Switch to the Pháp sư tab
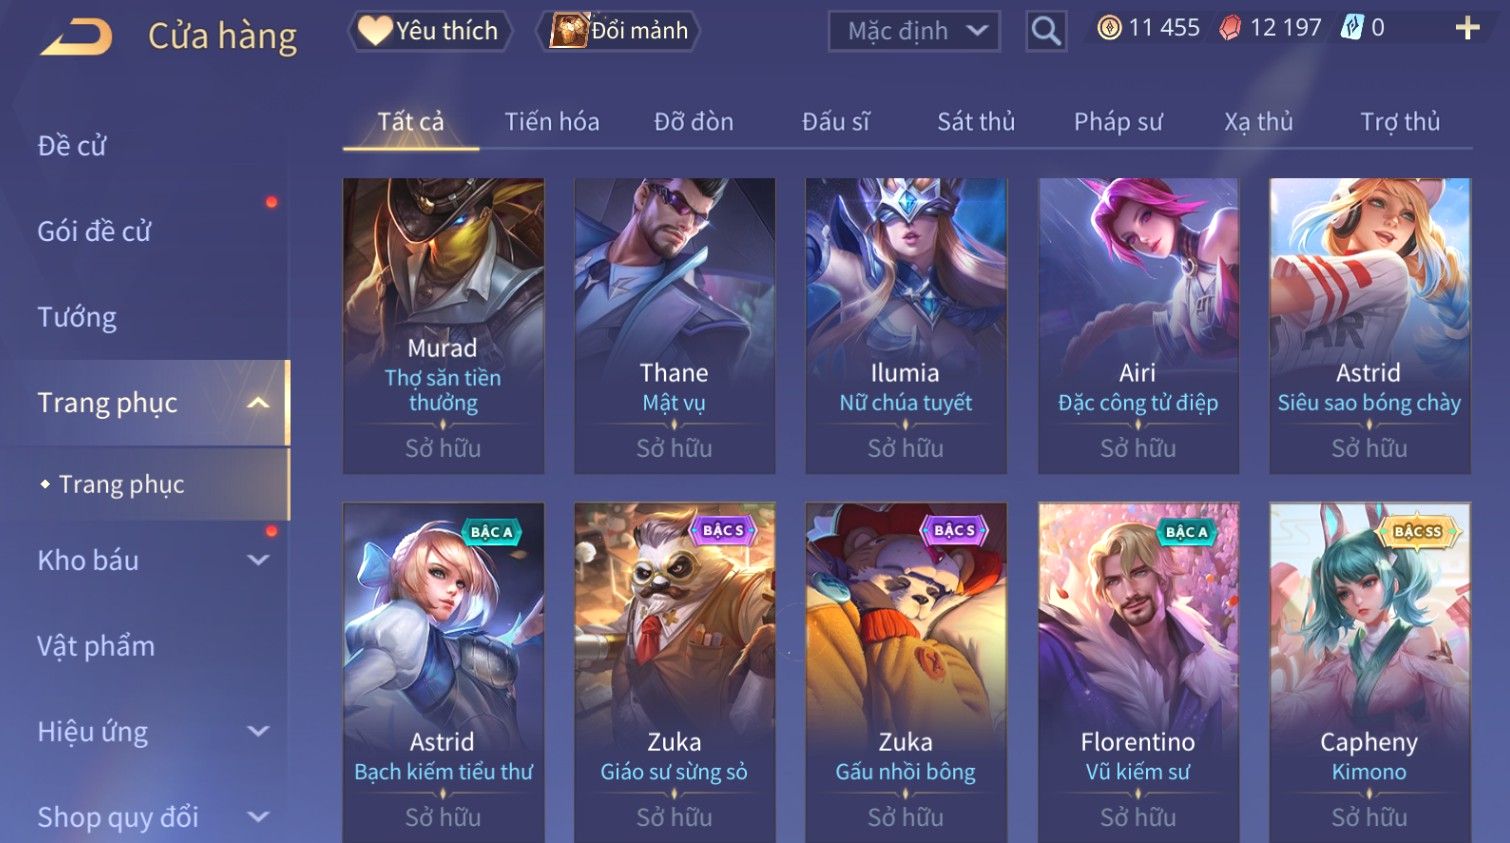1510x843 pixels. (x=1118, y=122)
